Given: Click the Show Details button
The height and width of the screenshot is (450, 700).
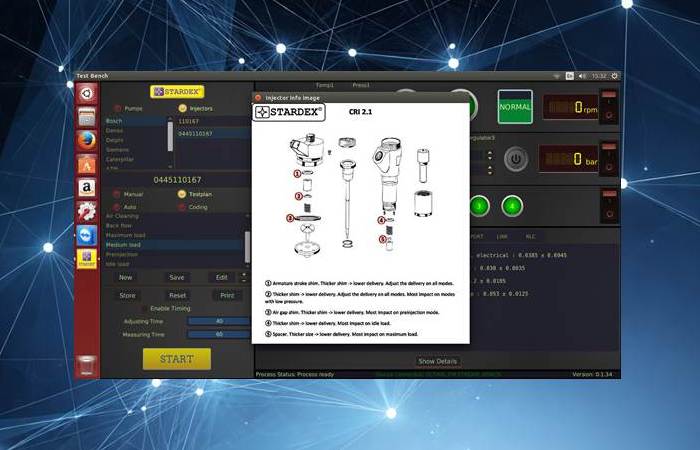Looking at the screenshot, I should click(437, 361).
